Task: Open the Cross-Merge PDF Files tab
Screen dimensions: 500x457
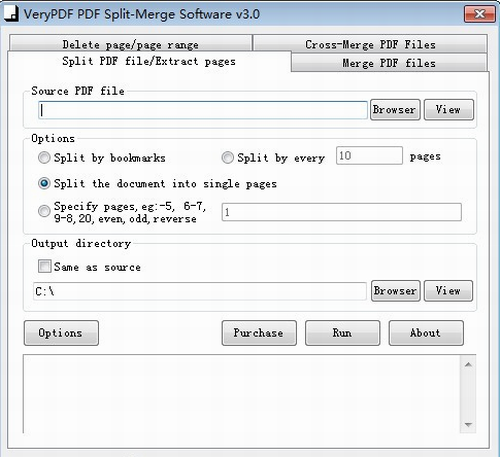Action: coord(370,44)
